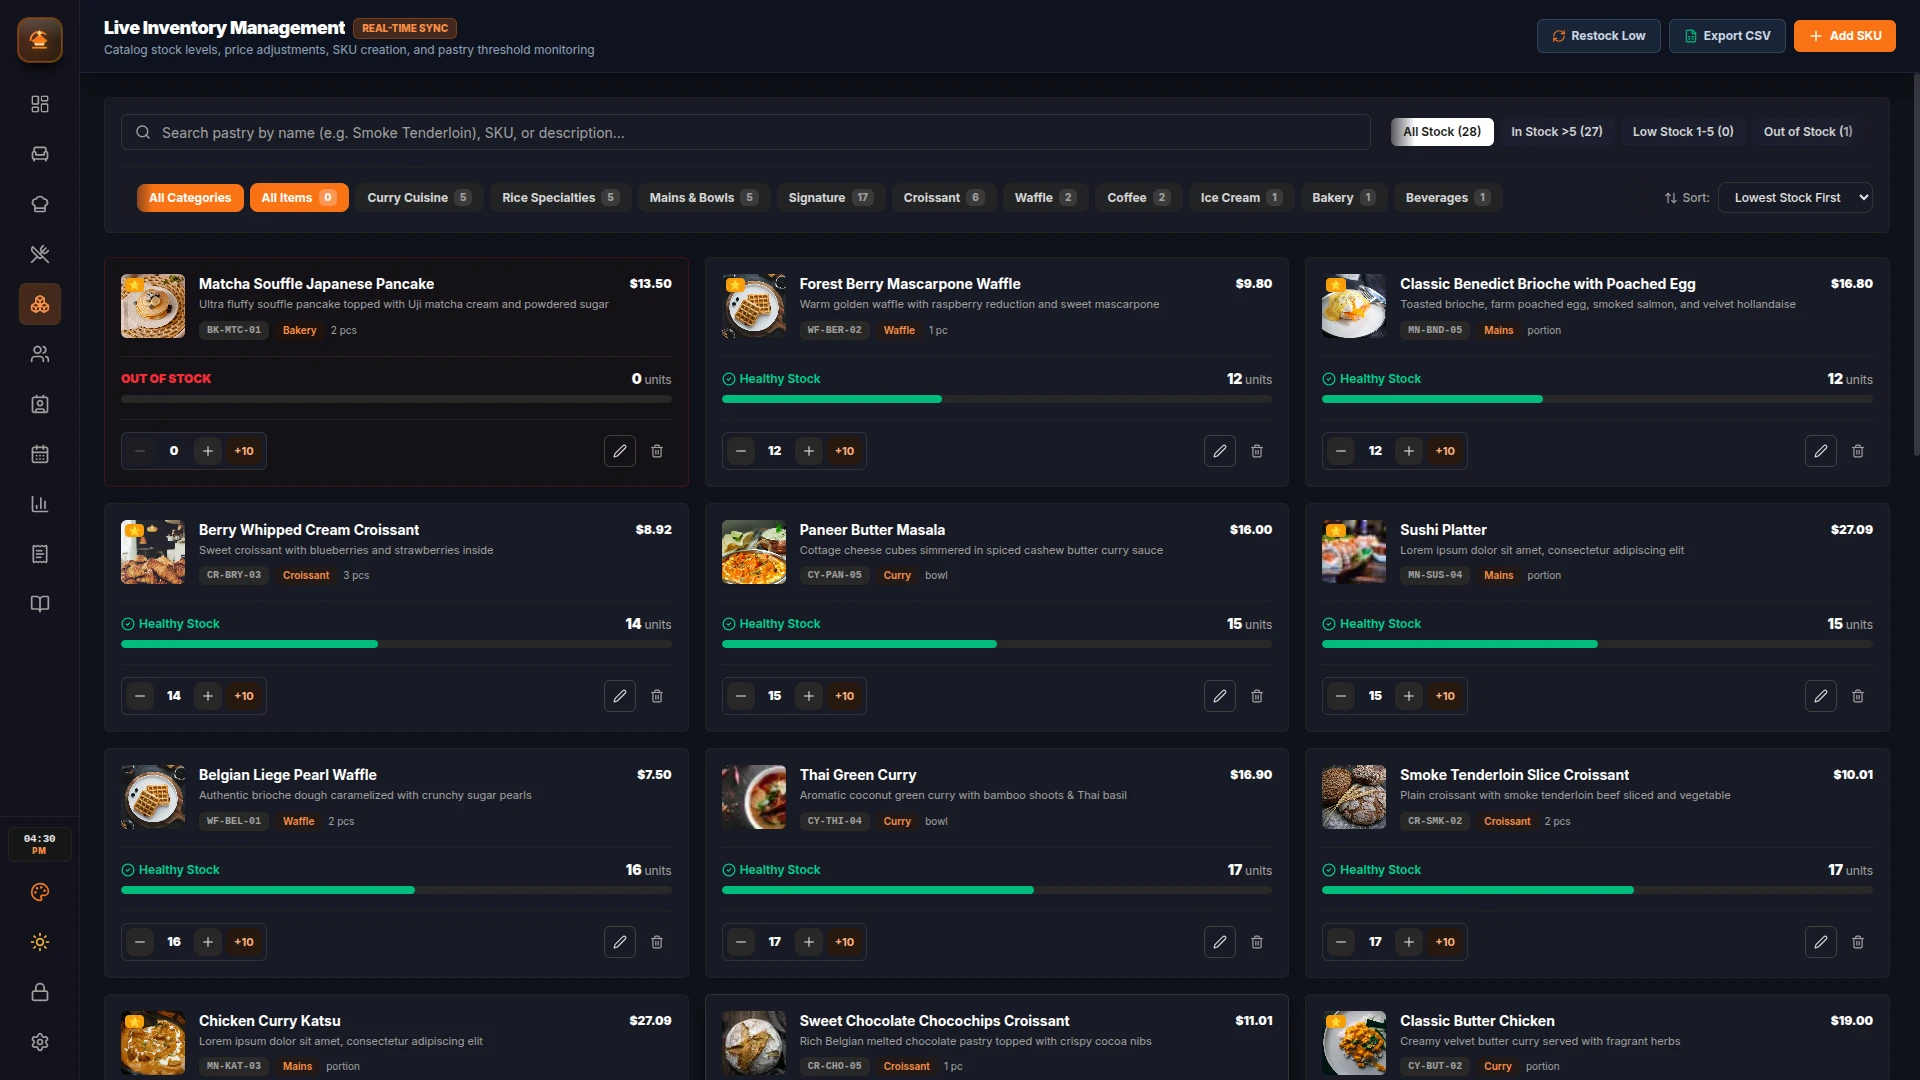Decrease Classic Benedict Brioche stock by one
The image size is (1920, 1080).
(x=1341, y=451)
